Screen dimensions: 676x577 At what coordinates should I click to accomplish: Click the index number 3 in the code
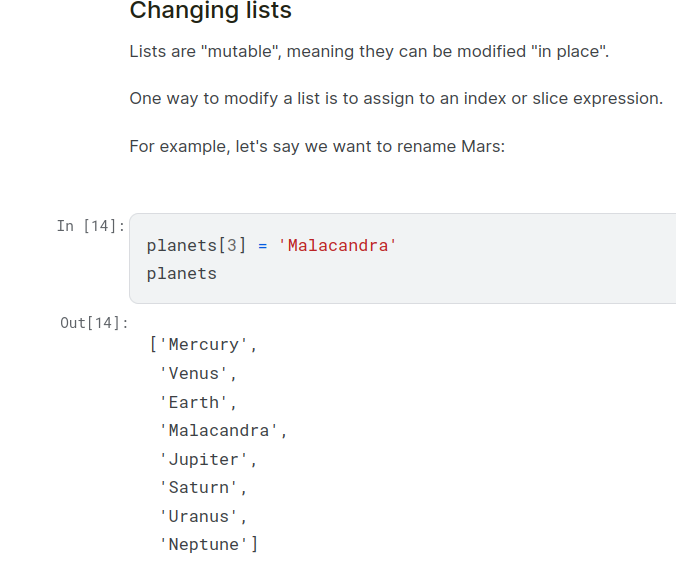(x=231, y=245)
